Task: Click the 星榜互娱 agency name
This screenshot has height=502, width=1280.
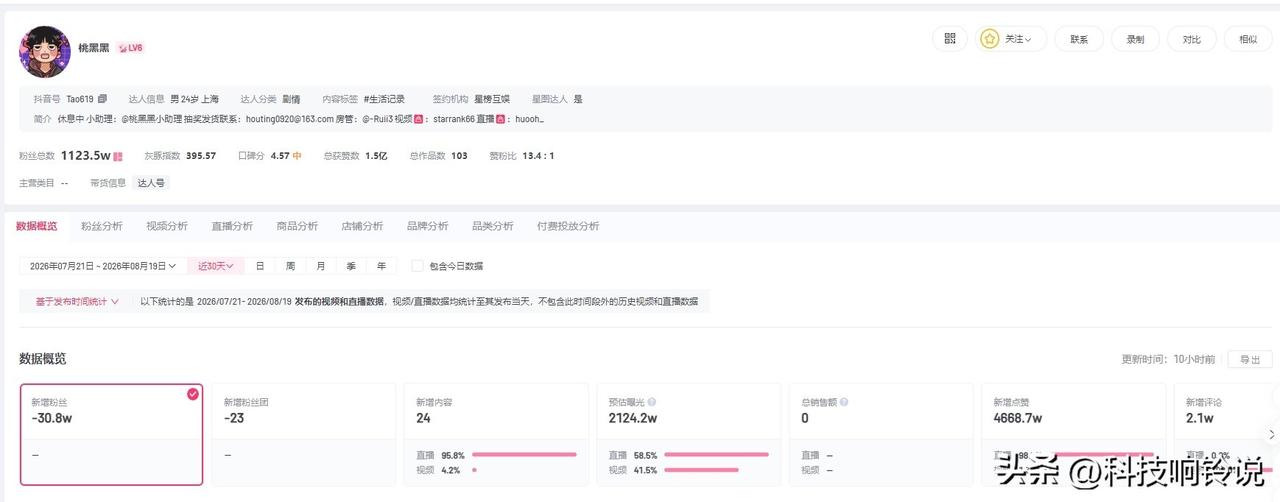Action: [x=492, y=99]
